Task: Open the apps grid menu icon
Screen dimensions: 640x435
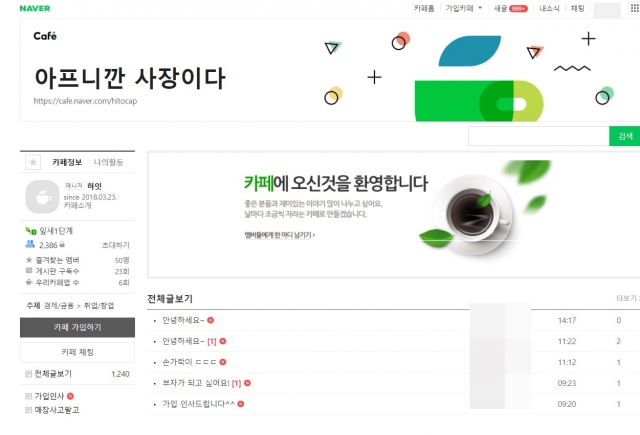Action: (x=635, y=9)
